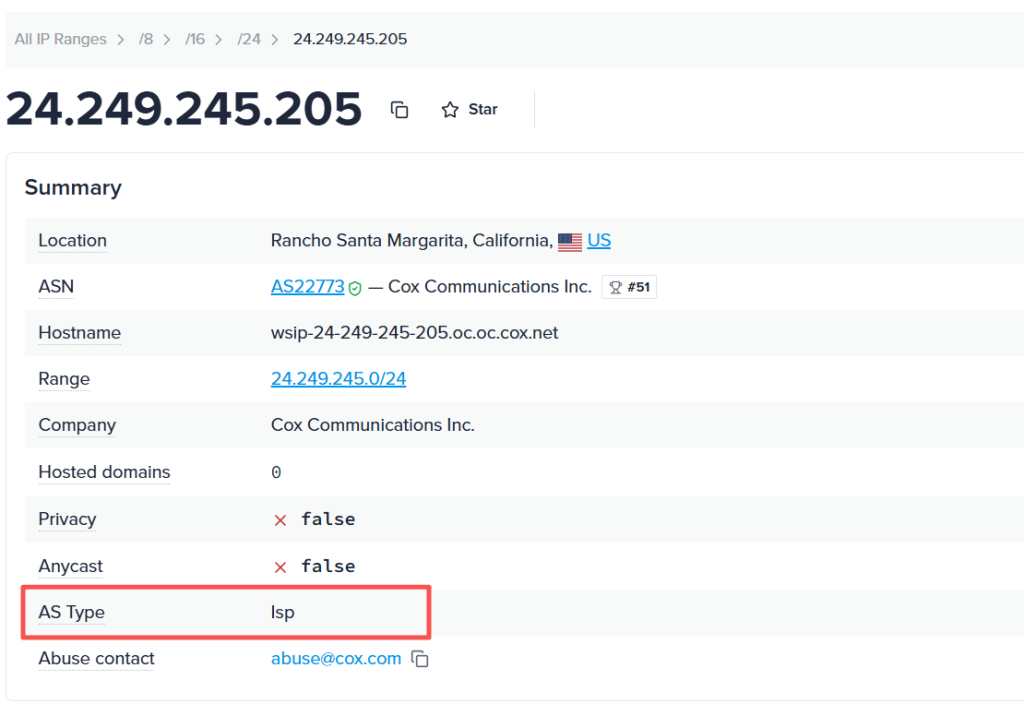Click the Privacy value false

(328, 519)
